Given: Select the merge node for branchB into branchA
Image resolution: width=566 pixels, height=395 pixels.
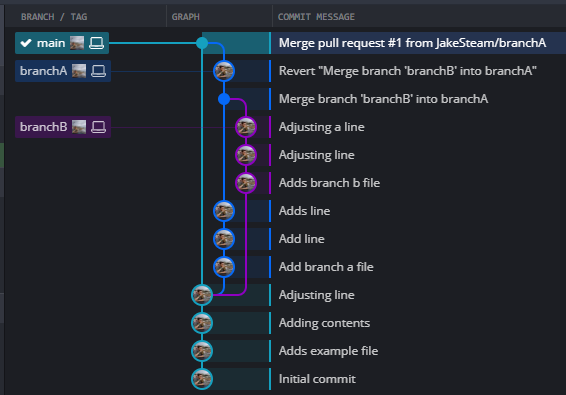Looking at the screenshot, I should point(224,99).
